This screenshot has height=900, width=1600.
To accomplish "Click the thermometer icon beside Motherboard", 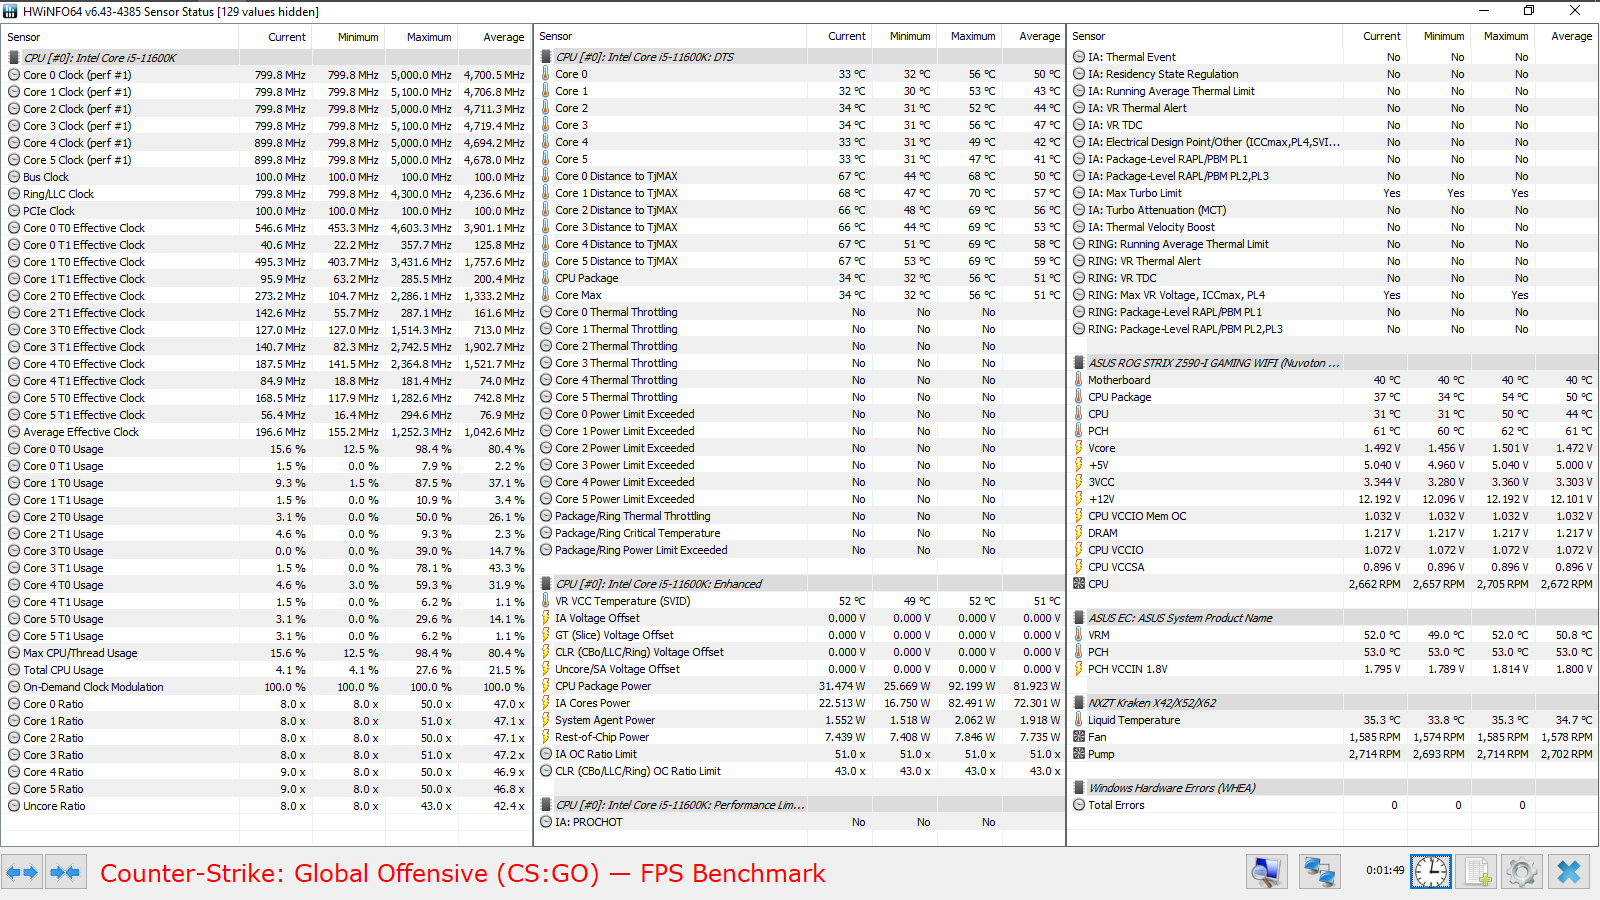I will point(1079,380).
